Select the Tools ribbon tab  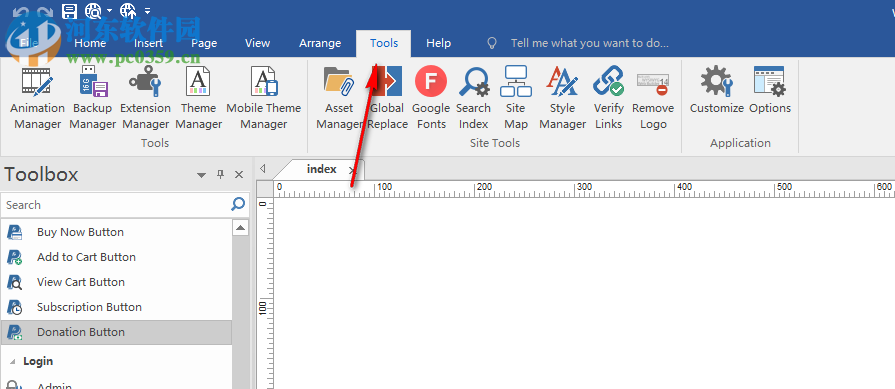click(x=384, y=43)
